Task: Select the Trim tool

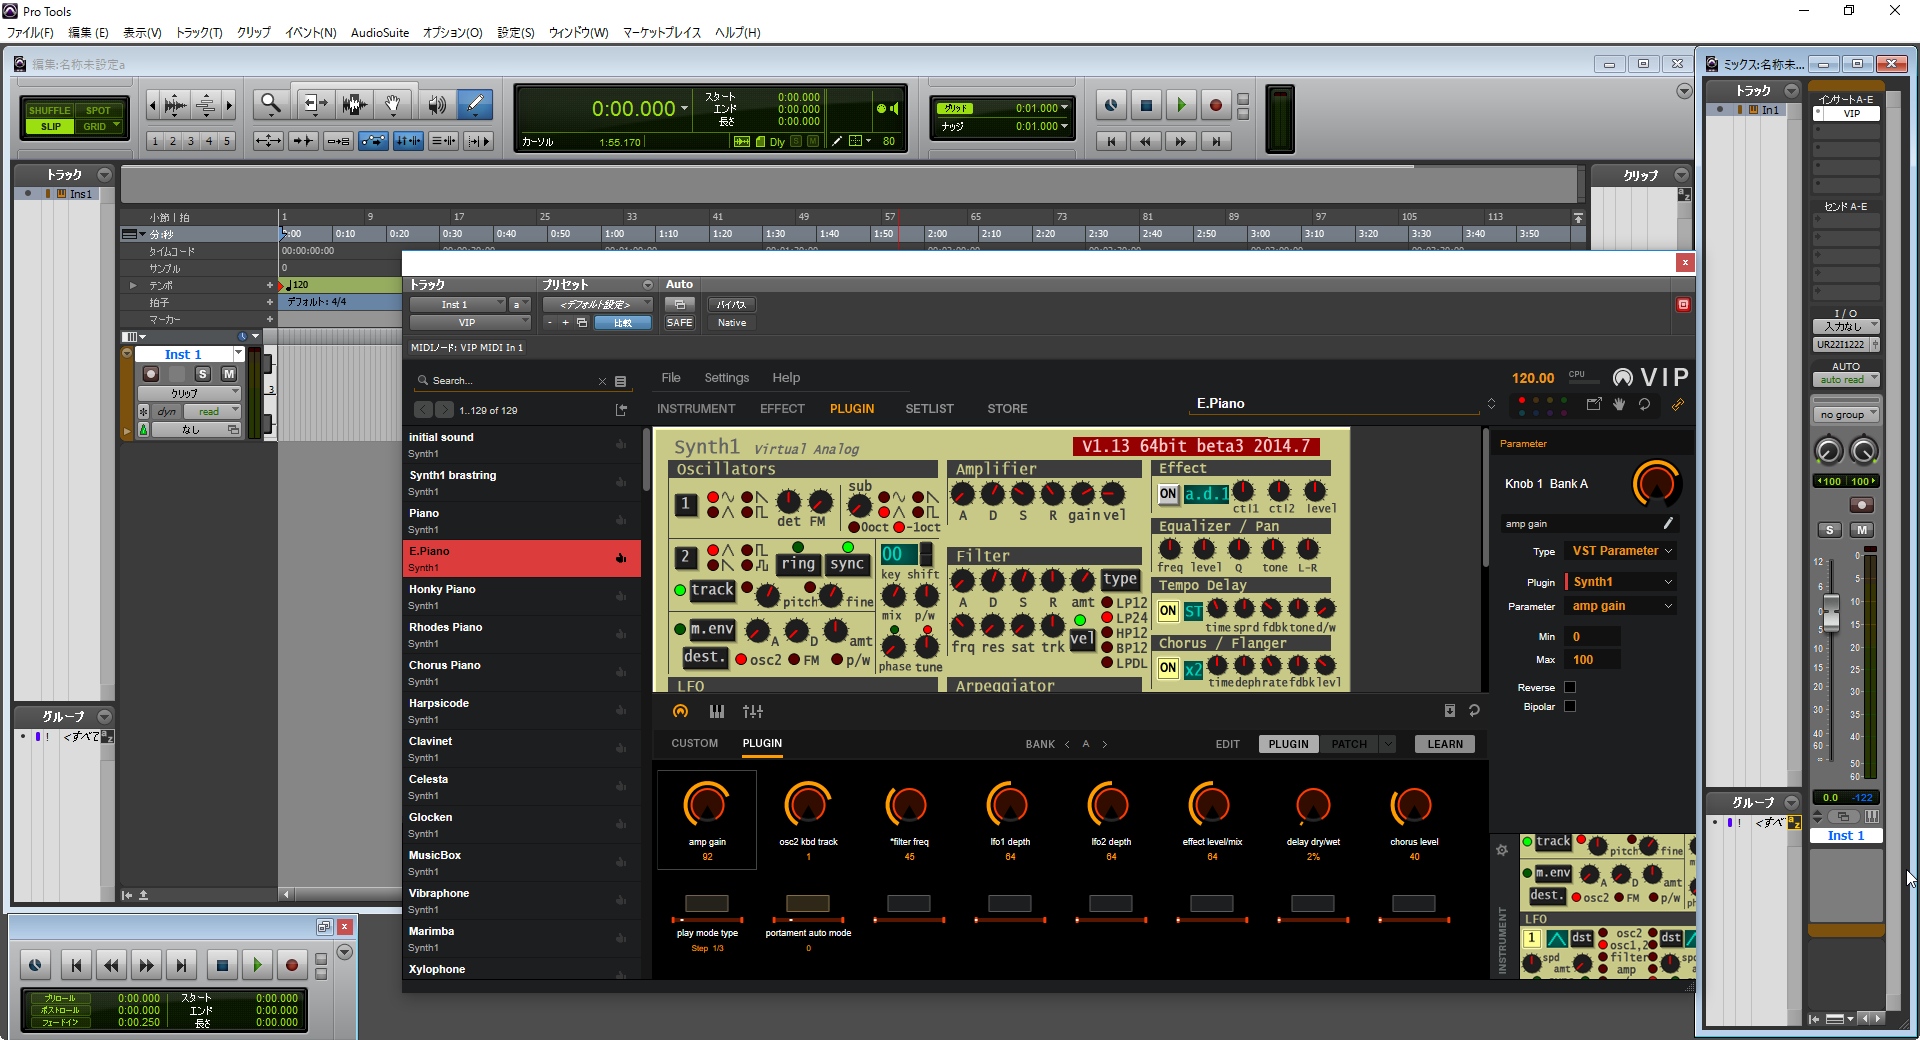Action: [x=315, y=103]
